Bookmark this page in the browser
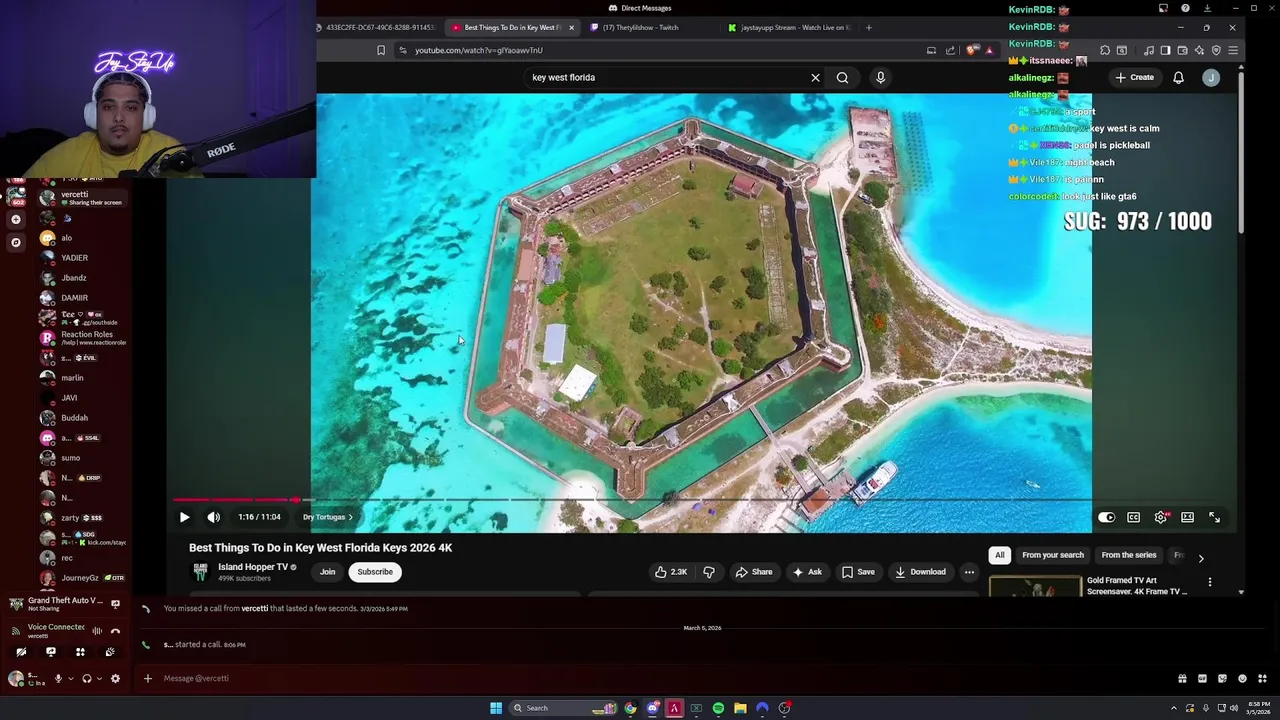This screenshot has height=720, width=1280. click(x=381, y=50)
